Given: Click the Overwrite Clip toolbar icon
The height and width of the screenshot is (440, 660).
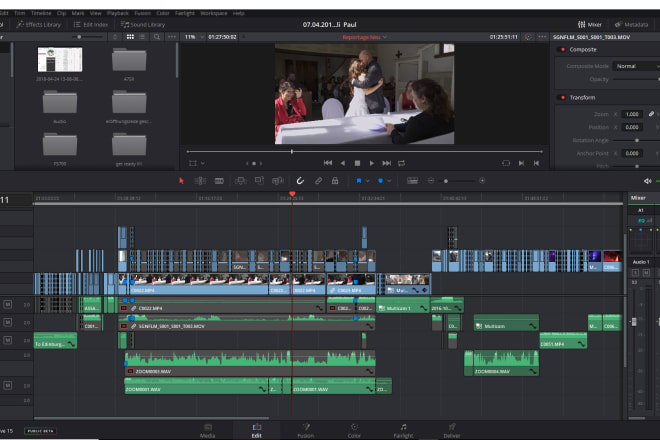Looking at the screenshot, I should point(259,181).
